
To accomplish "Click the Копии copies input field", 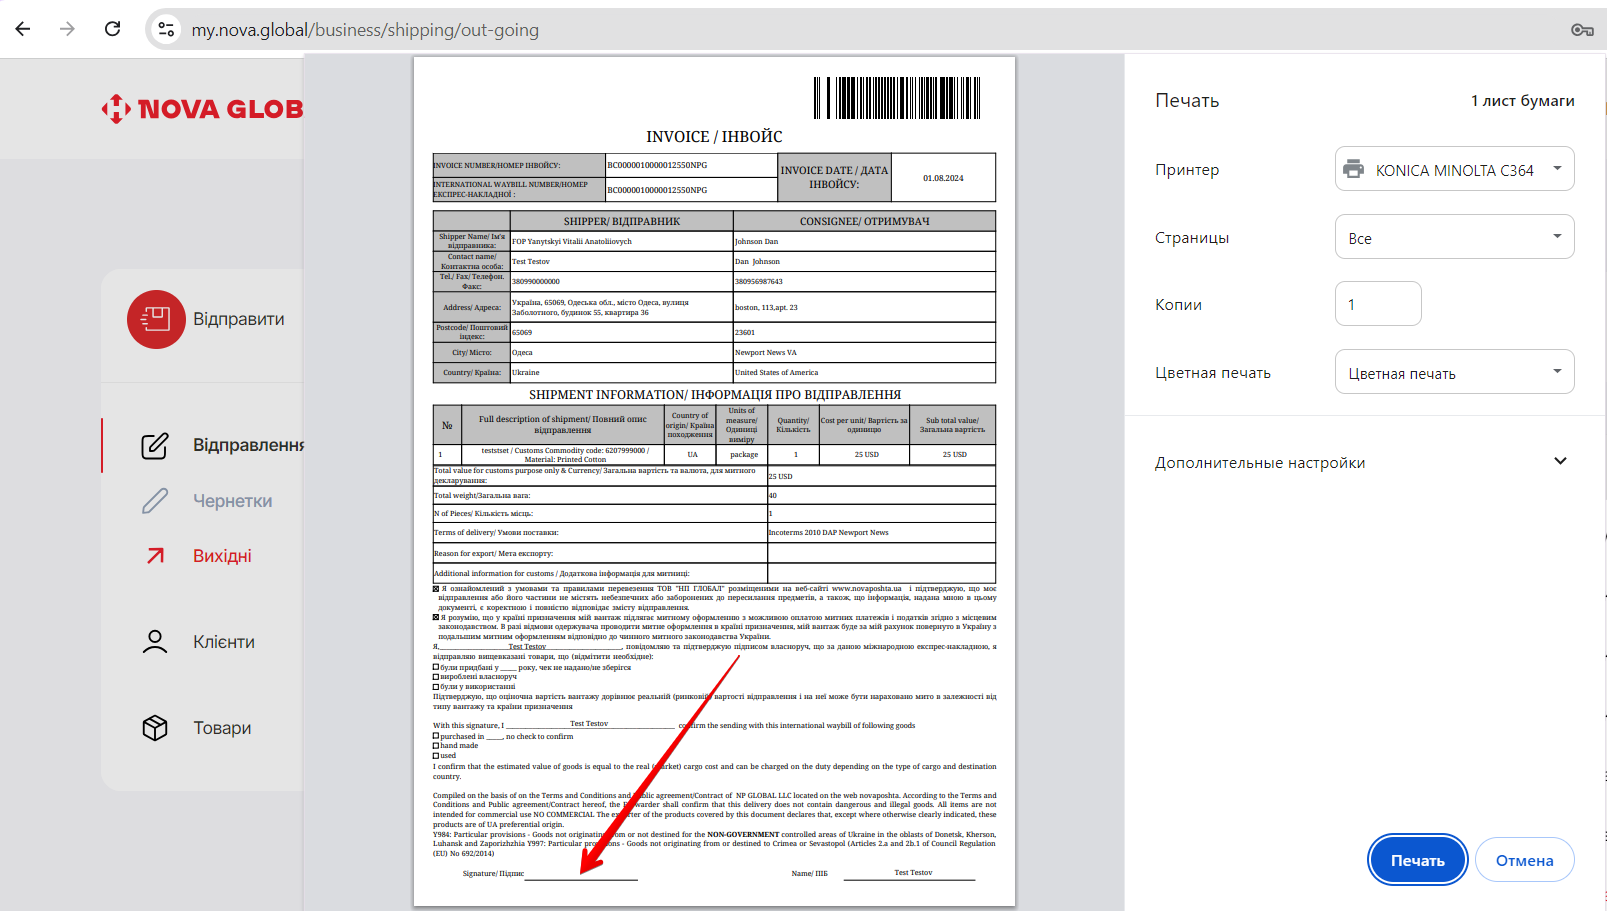I will 1377,304.
